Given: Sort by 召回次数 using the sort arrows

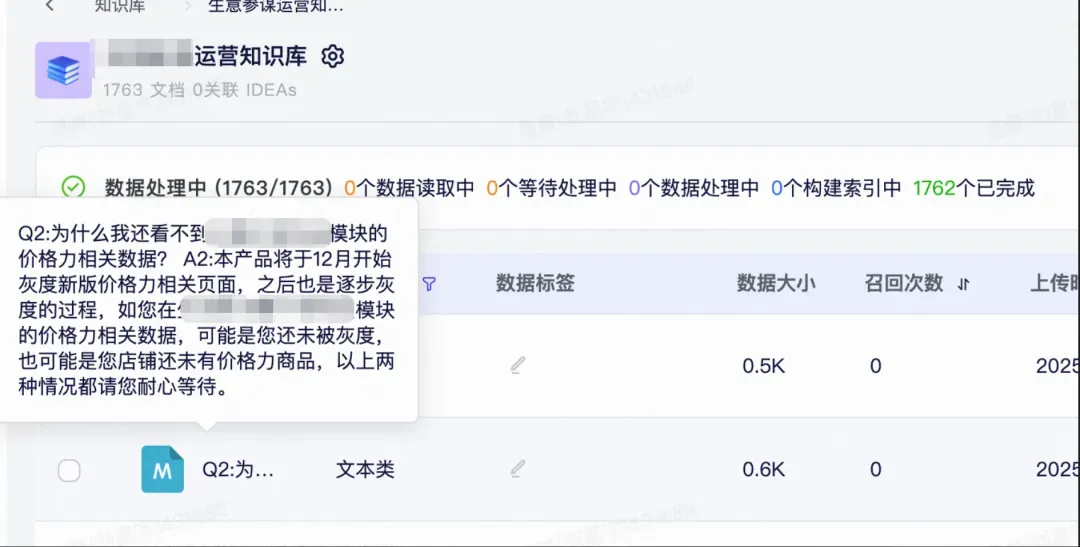Looking at the screenshot, I should (x=964, y=284).
